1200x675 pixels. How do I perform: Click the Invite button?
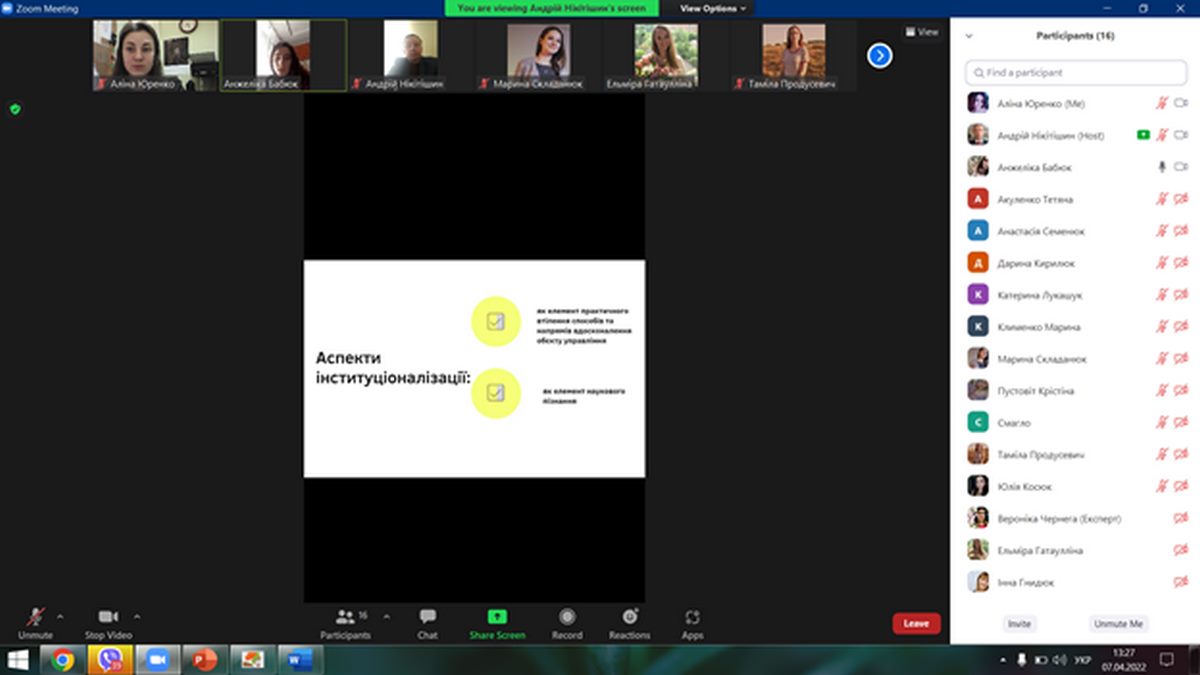(x=1019, y=623)
